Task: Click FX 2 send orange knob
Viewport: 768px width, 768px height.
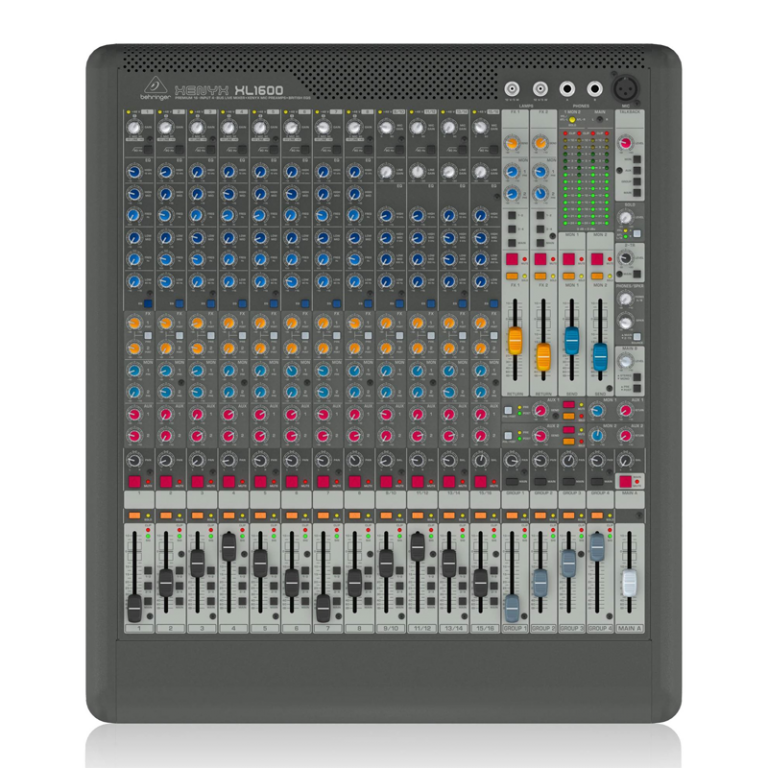Action: 540,144
